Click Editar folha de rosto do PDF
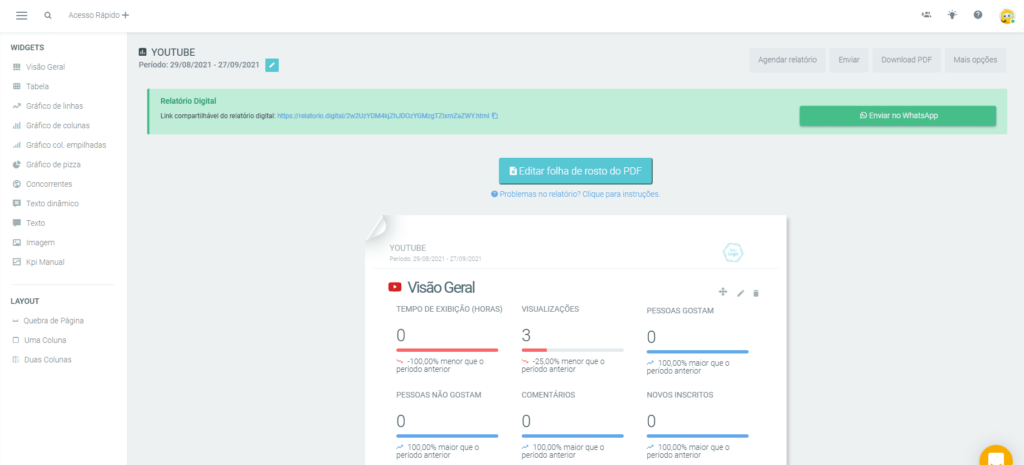 (x=575, y=171)
